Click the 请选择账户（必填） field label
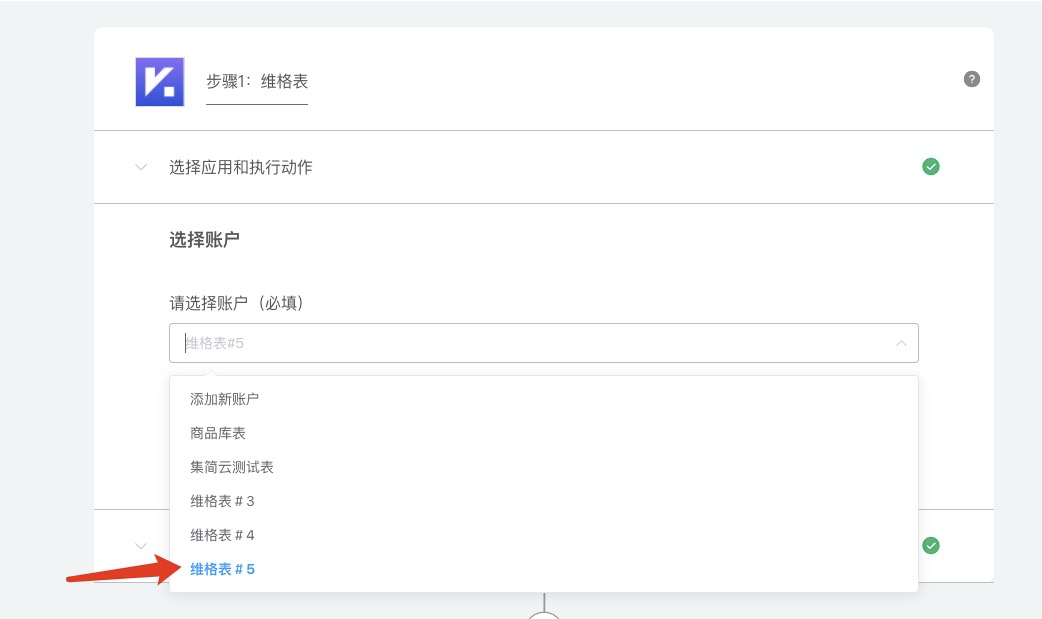The image size is (1042, 619). tap(236, 303)
